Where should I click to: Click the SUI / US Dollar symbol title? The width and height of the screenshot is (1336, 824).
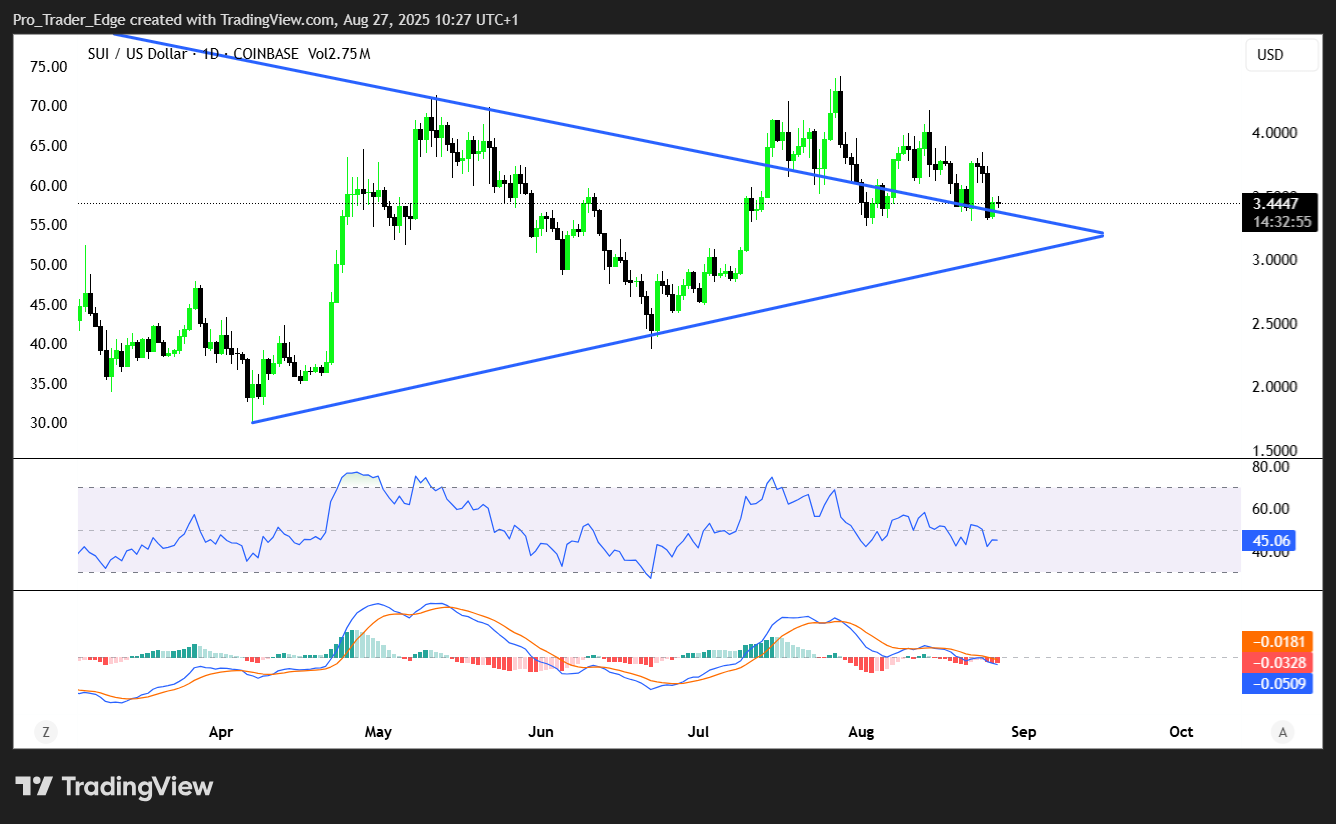point(140,54)
